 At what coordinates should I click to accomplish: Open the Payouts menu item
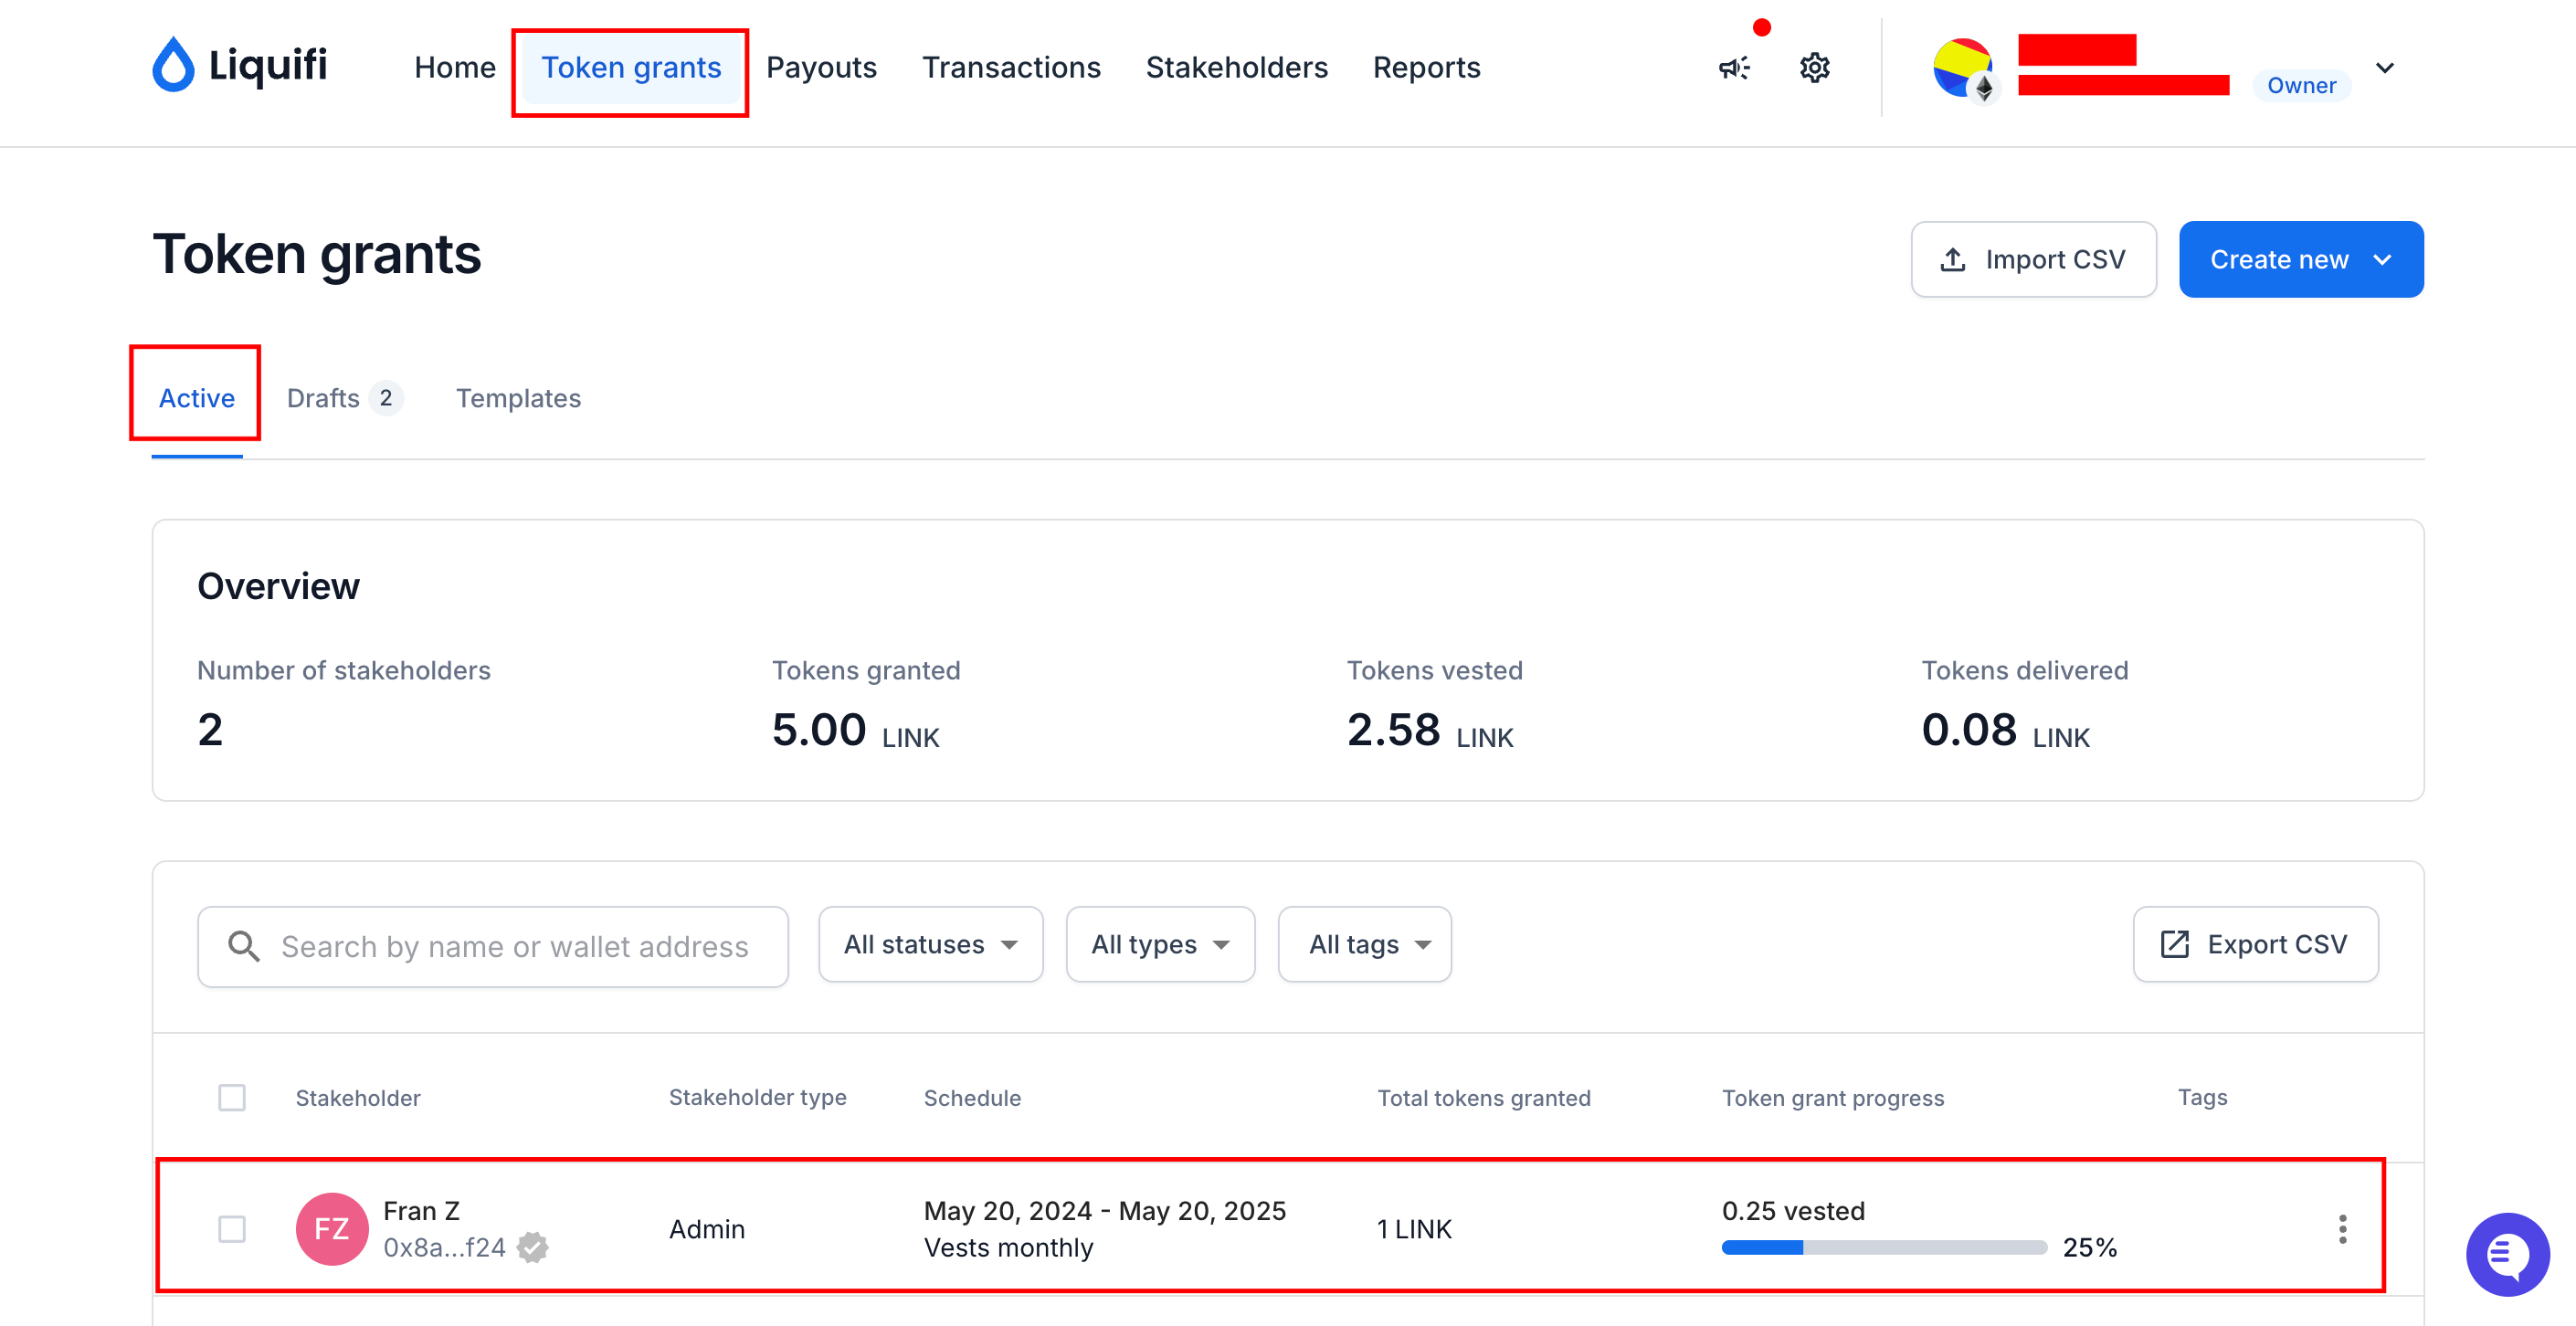[x=821, y=67]
